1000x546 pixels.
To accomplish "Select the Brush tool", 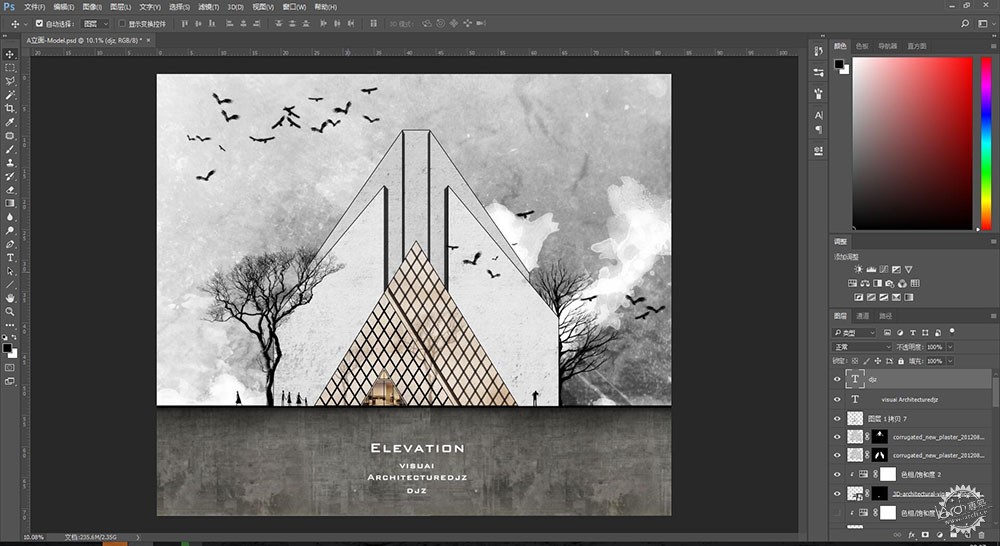I will [10, 149].
